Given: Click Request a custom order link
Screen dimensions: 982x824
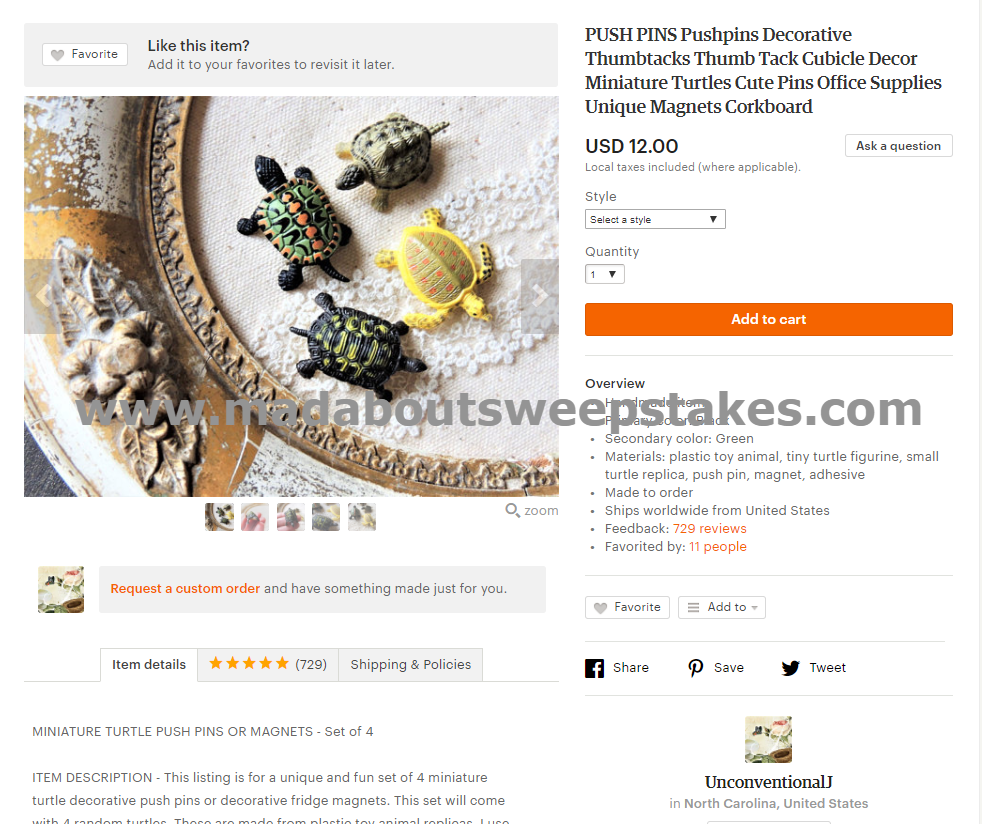Looking at the screenshot, I should [x=185, y=589].
